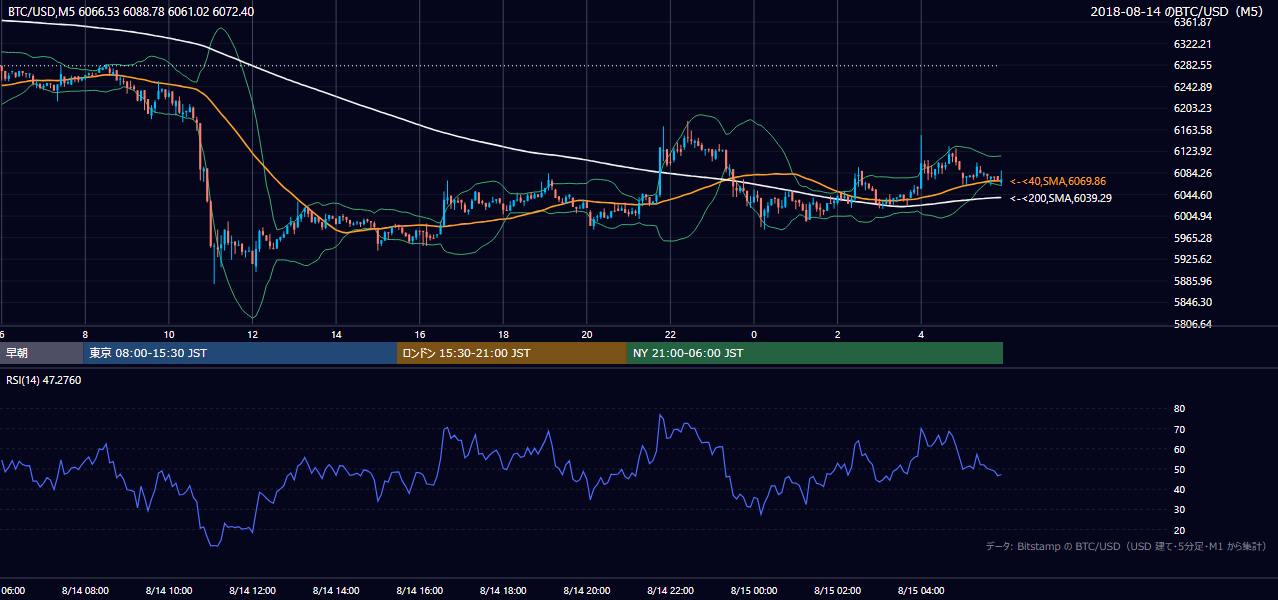The height and width of the screenshot is (600, 1278).
Task: Click price axis value 6322.21
Action: click(x=1193, y=44)
